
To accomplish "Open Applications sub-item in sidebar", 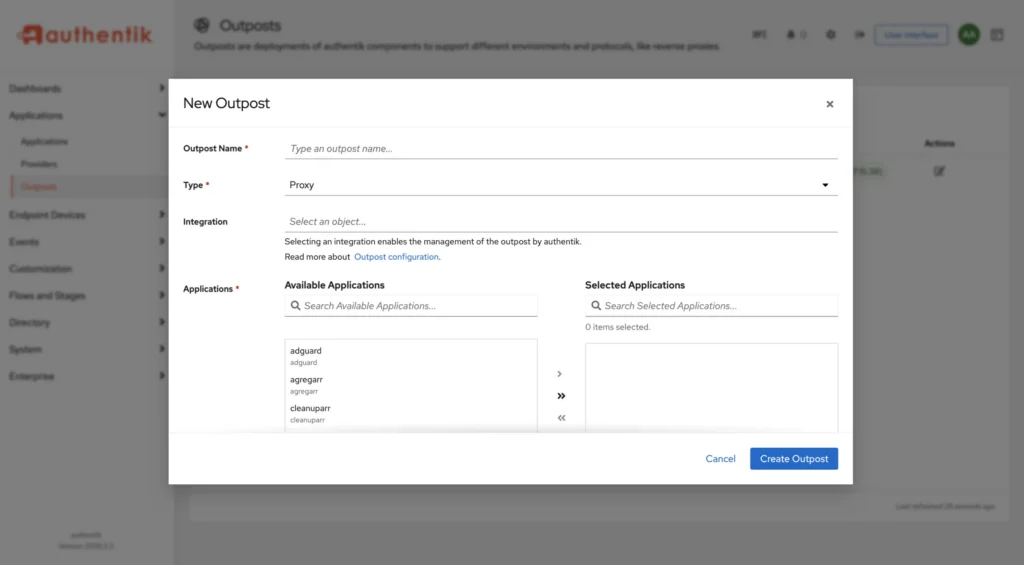I will tap(44, 142).
